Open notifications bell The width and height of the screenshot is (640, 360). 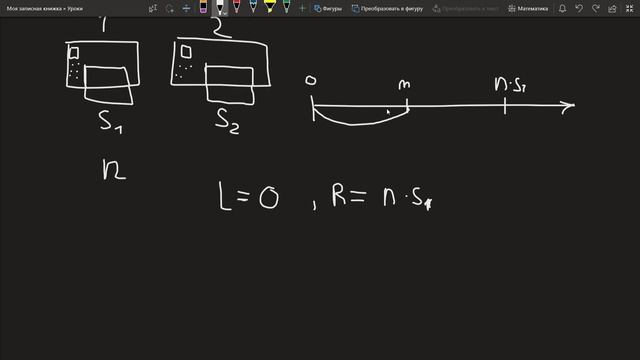[562, 9]
